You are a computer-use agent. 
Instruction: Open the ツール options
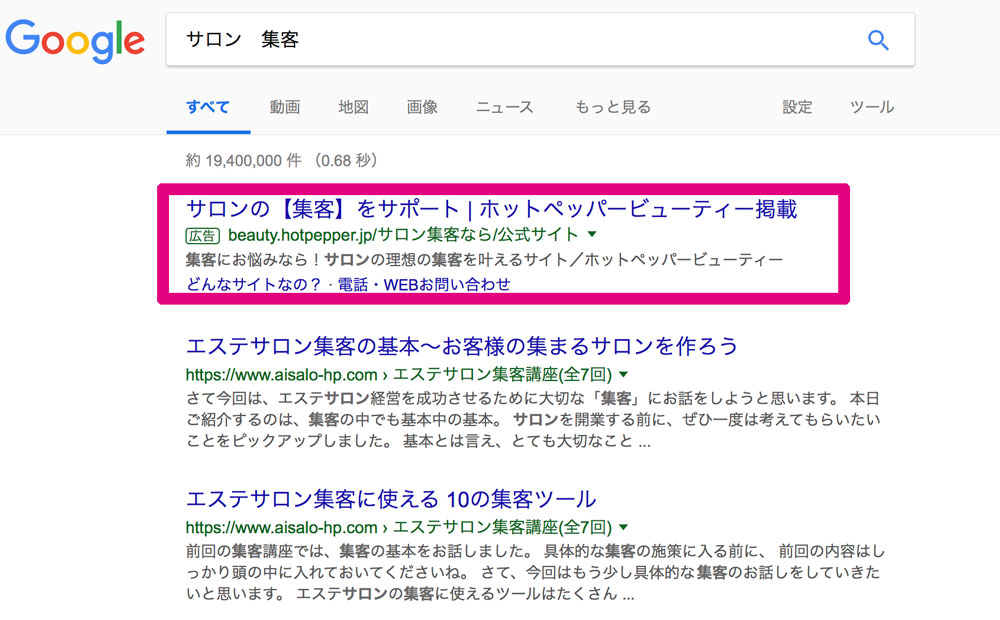click(872, 107)
